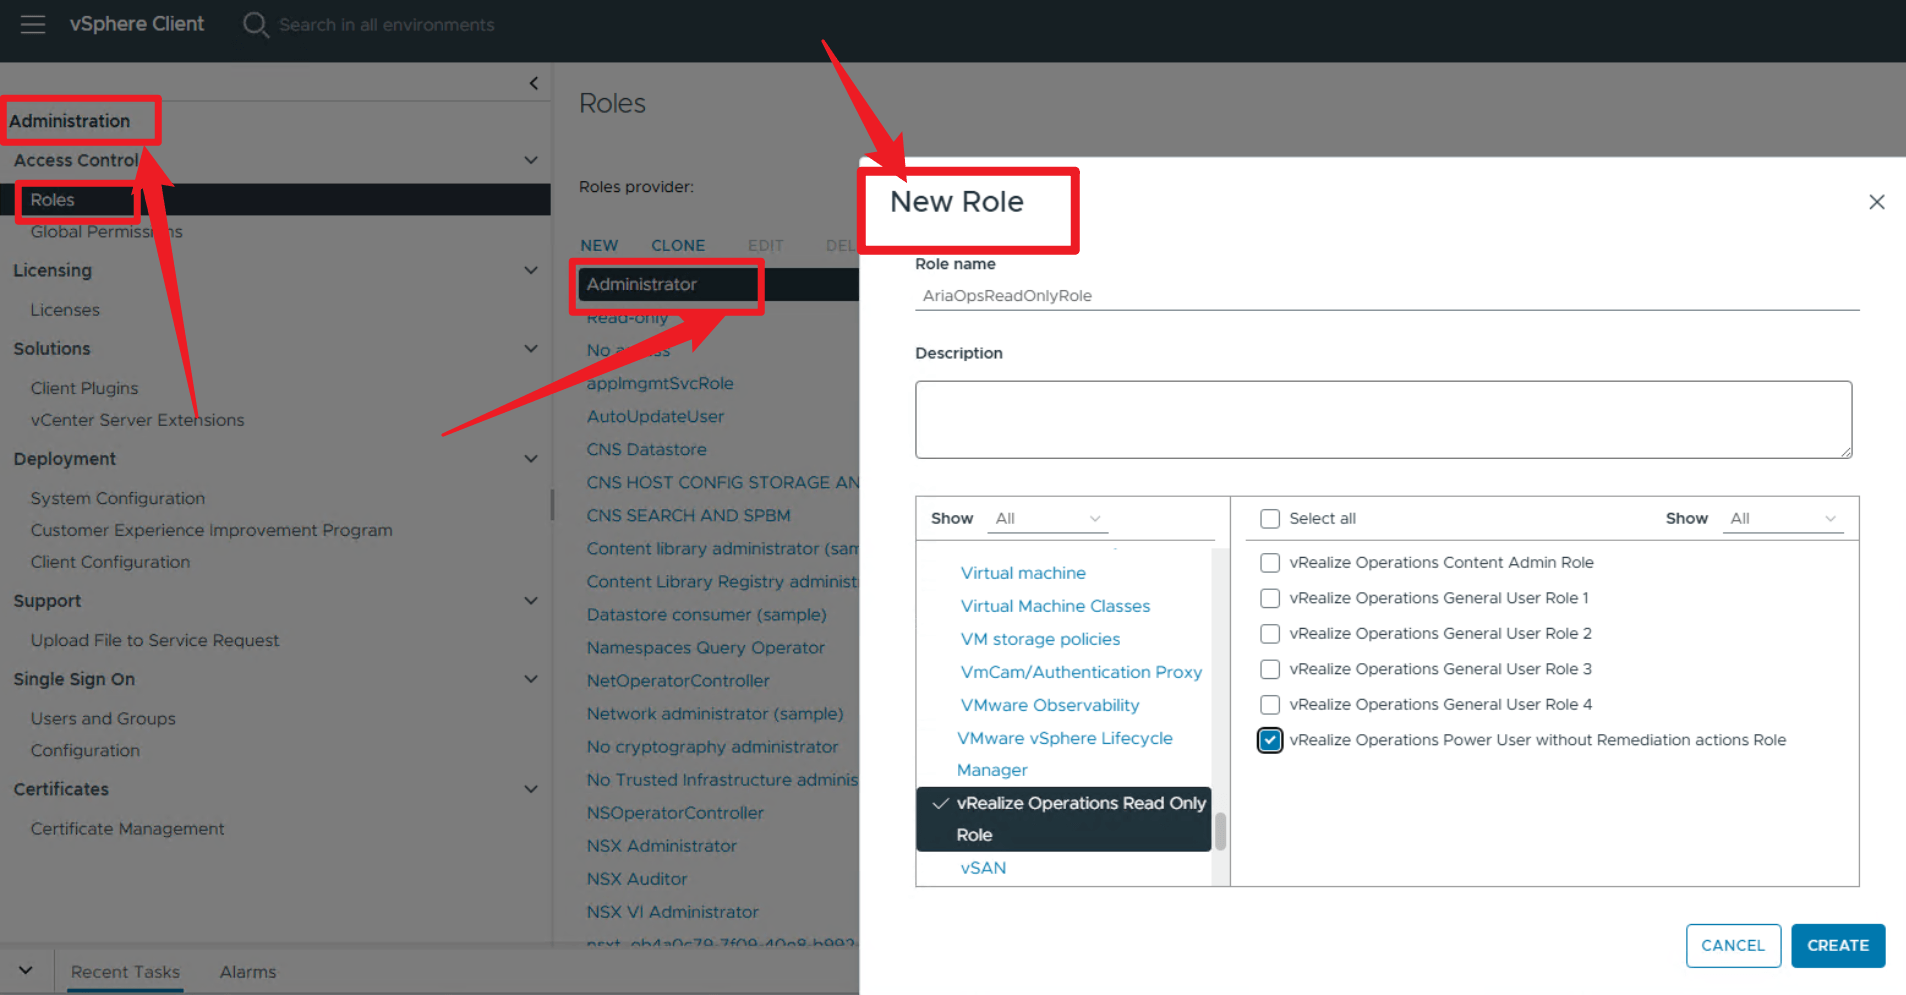The image size is (1906, 995).
Task: Click the CANCEL button
Action: (x=1733, y=945)
